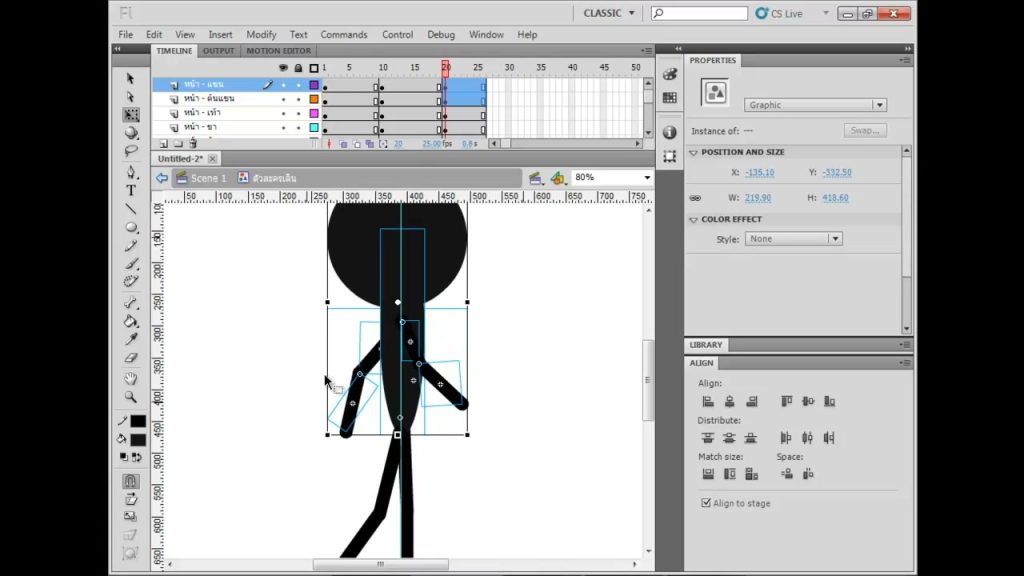The height and width of the screenshot is (576, 1024).
Task: Open the 80% zoom level dropdown
Action: click(612, 177)
